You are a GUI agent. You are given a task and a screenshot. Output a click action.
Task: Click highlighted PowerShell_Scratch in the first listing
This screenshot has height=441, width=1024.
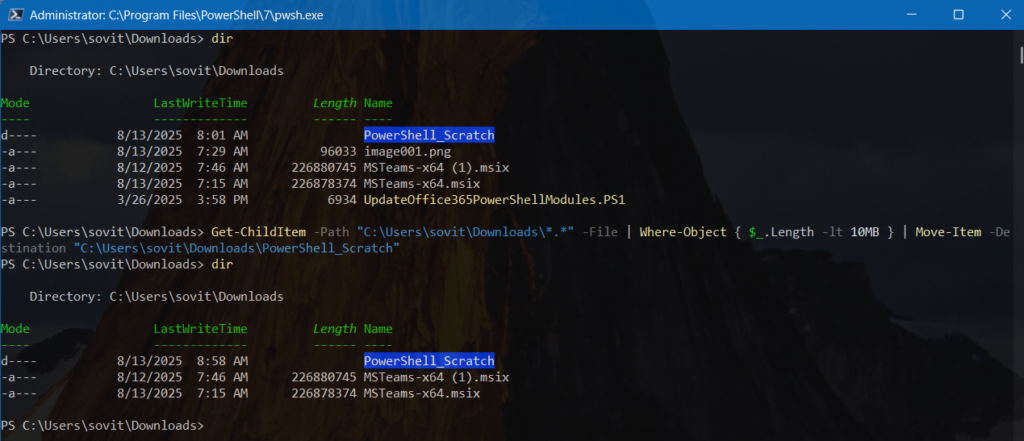(x=429, y=136)
